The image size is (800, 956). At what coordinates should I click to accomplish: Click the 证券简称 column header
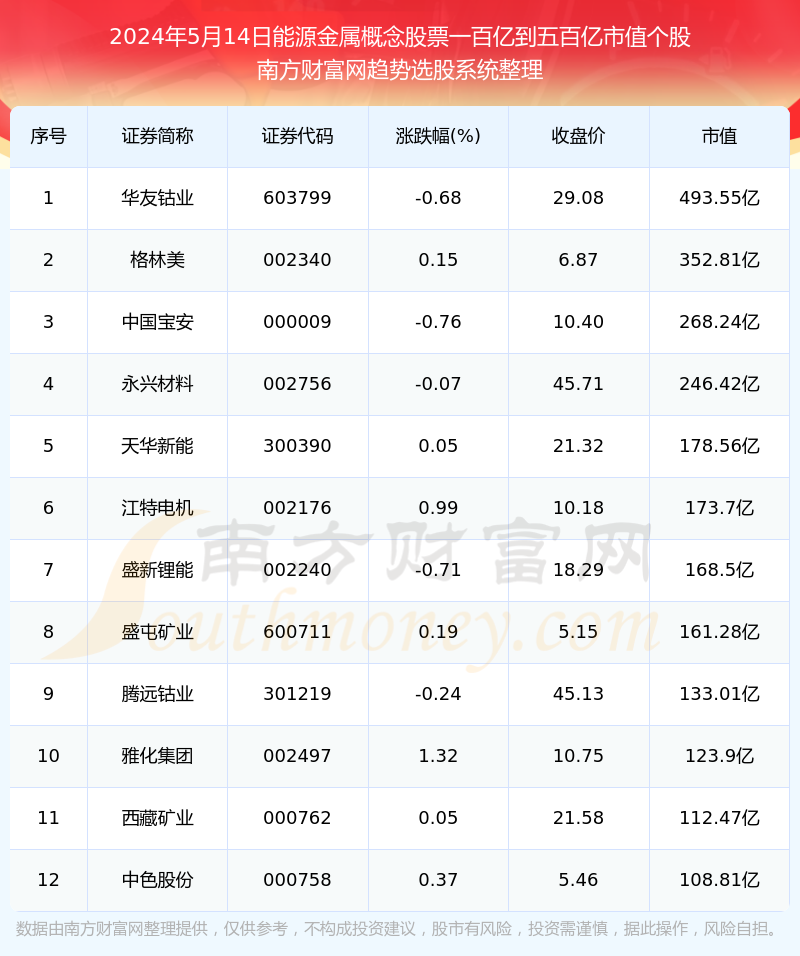[157, 136]
